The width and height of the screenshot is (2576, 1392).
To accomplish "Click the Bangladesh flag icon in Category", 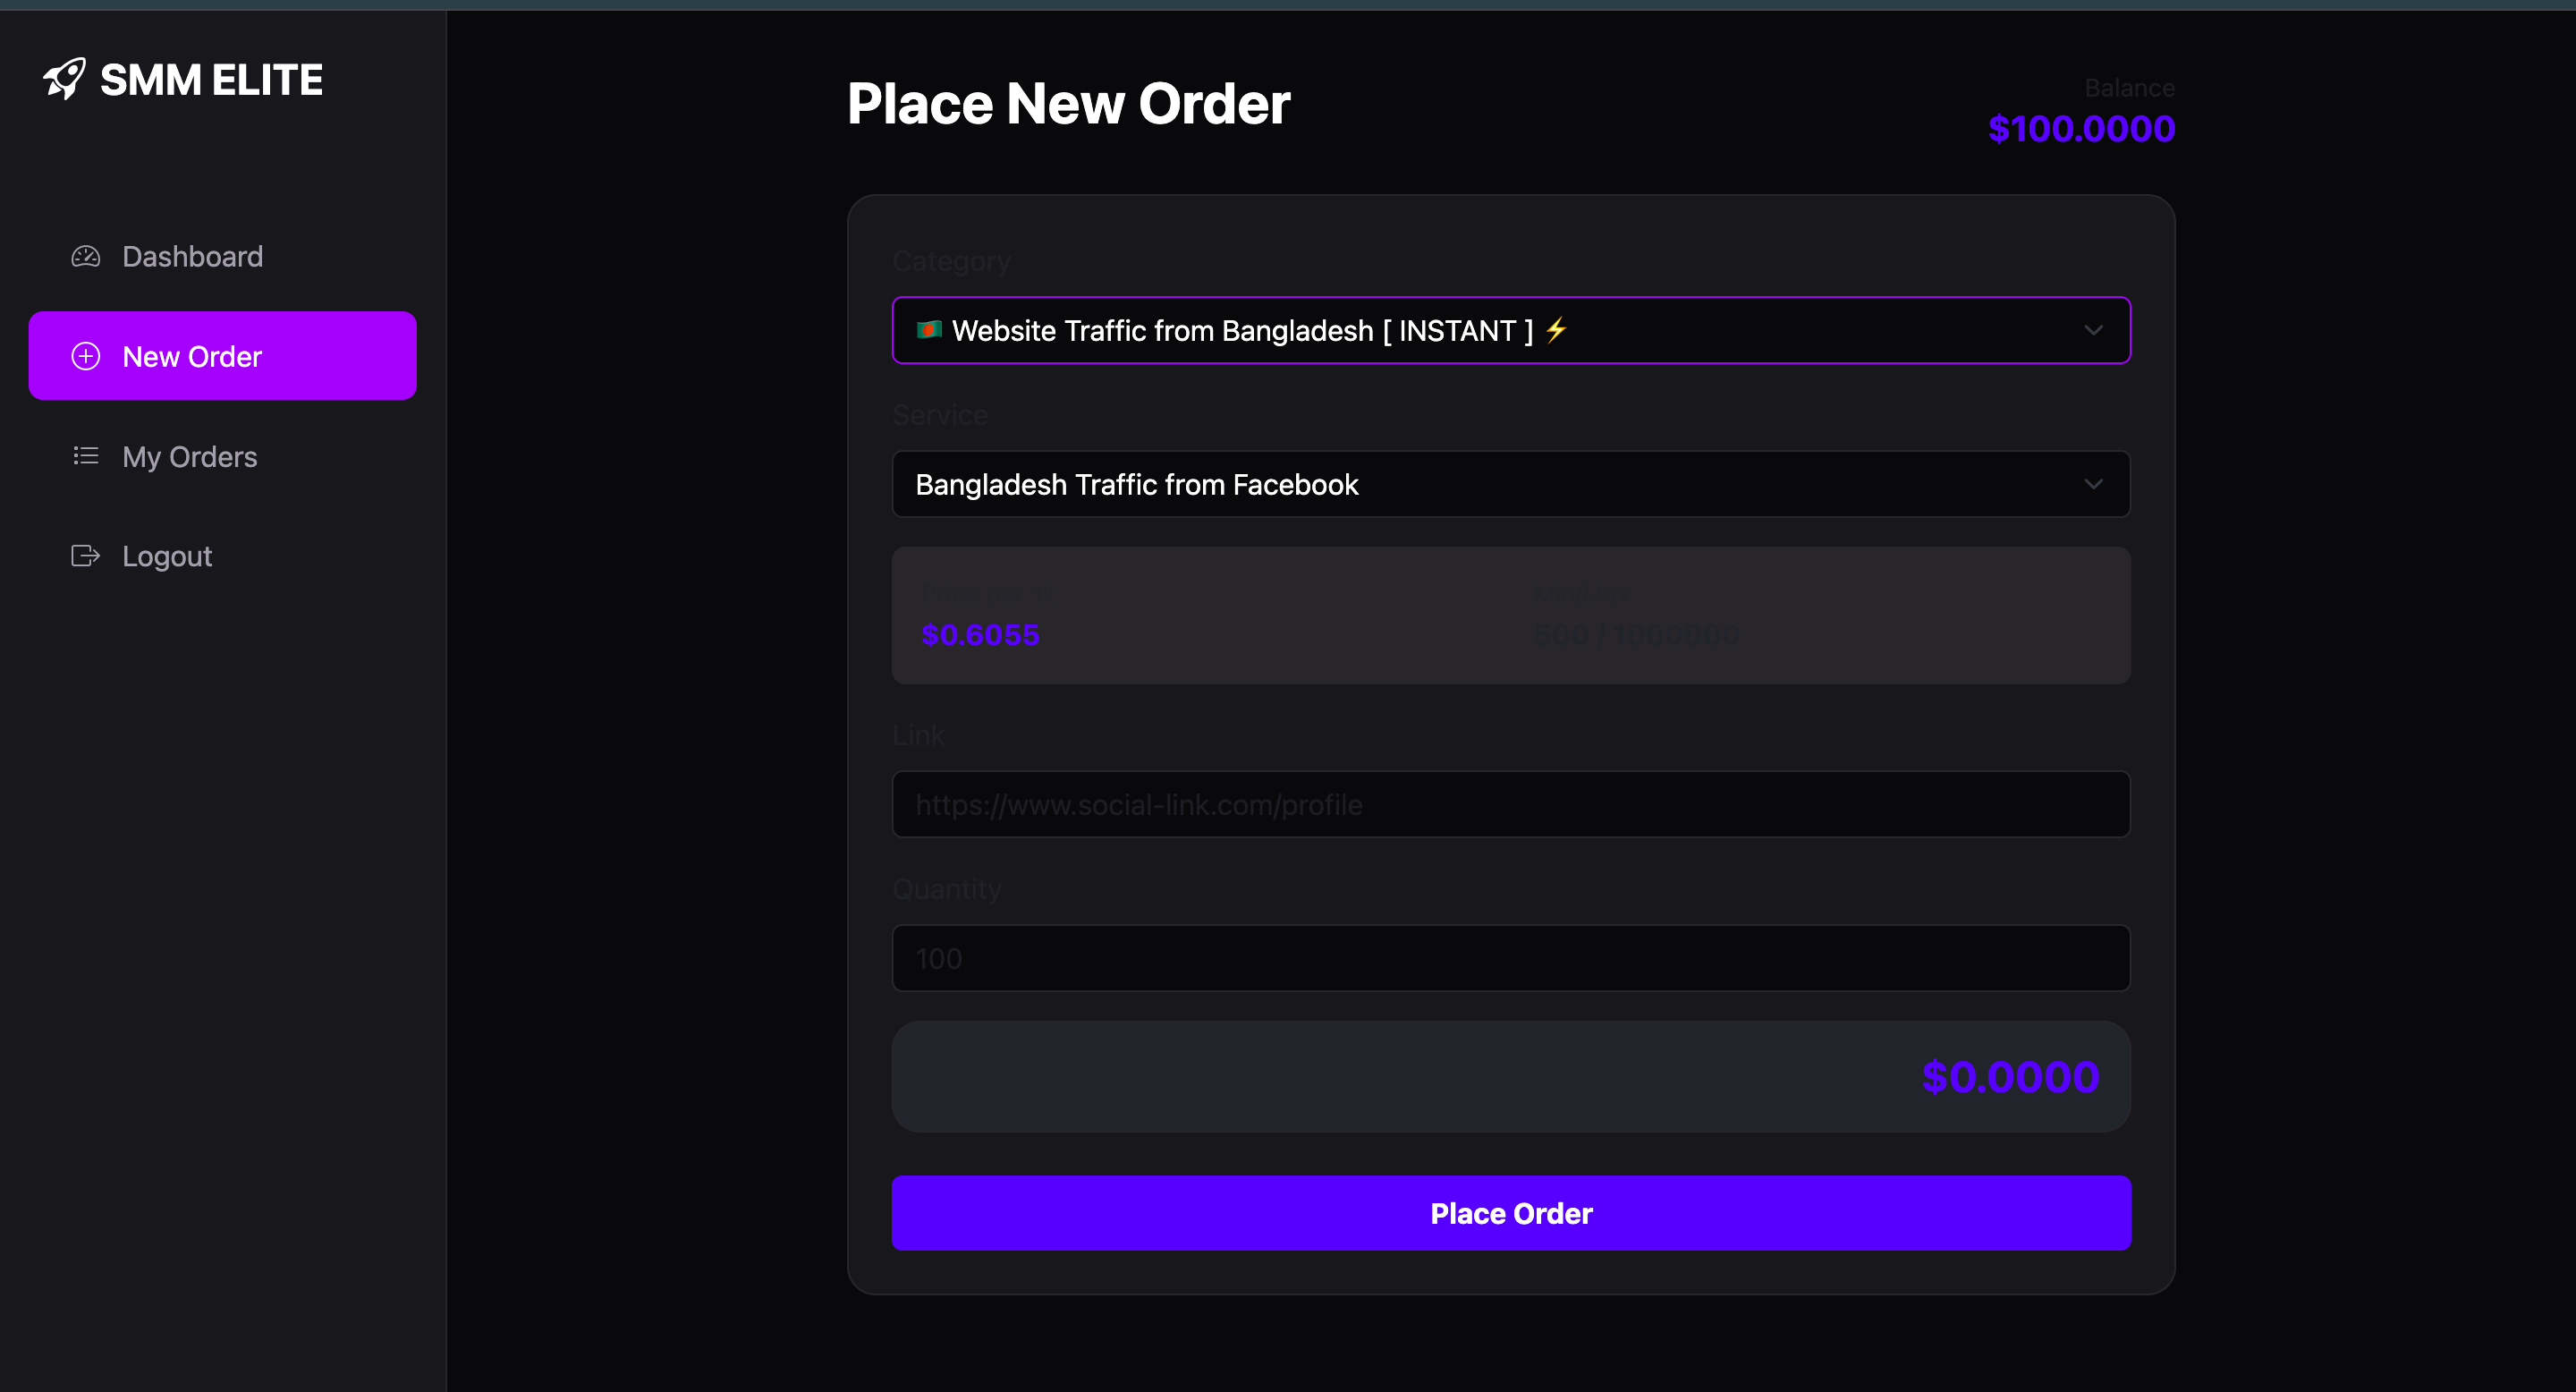I will tap(929, 330).
